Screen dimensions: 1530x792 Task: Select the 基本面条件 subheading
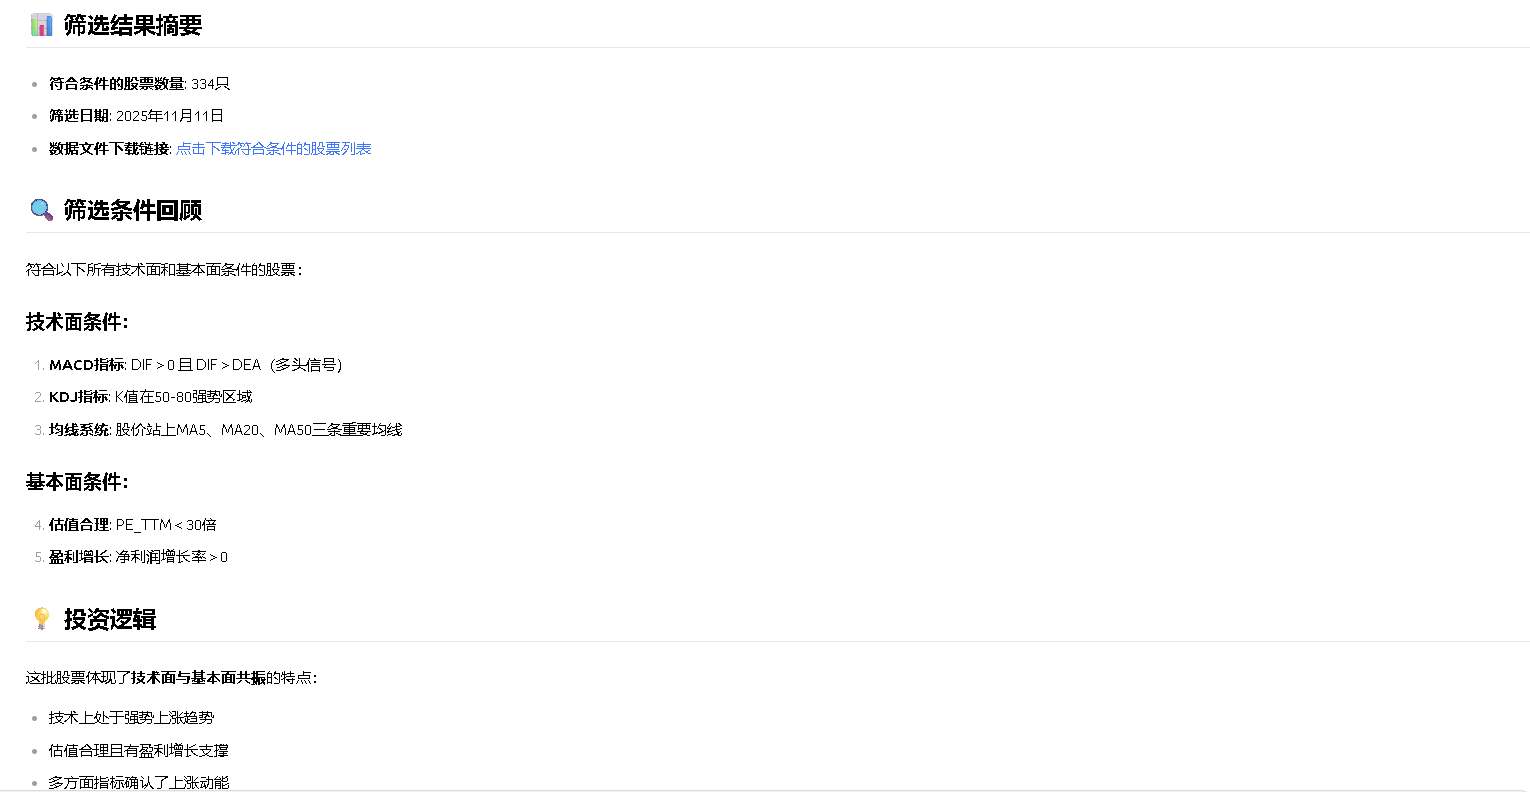tap(77, 482)
